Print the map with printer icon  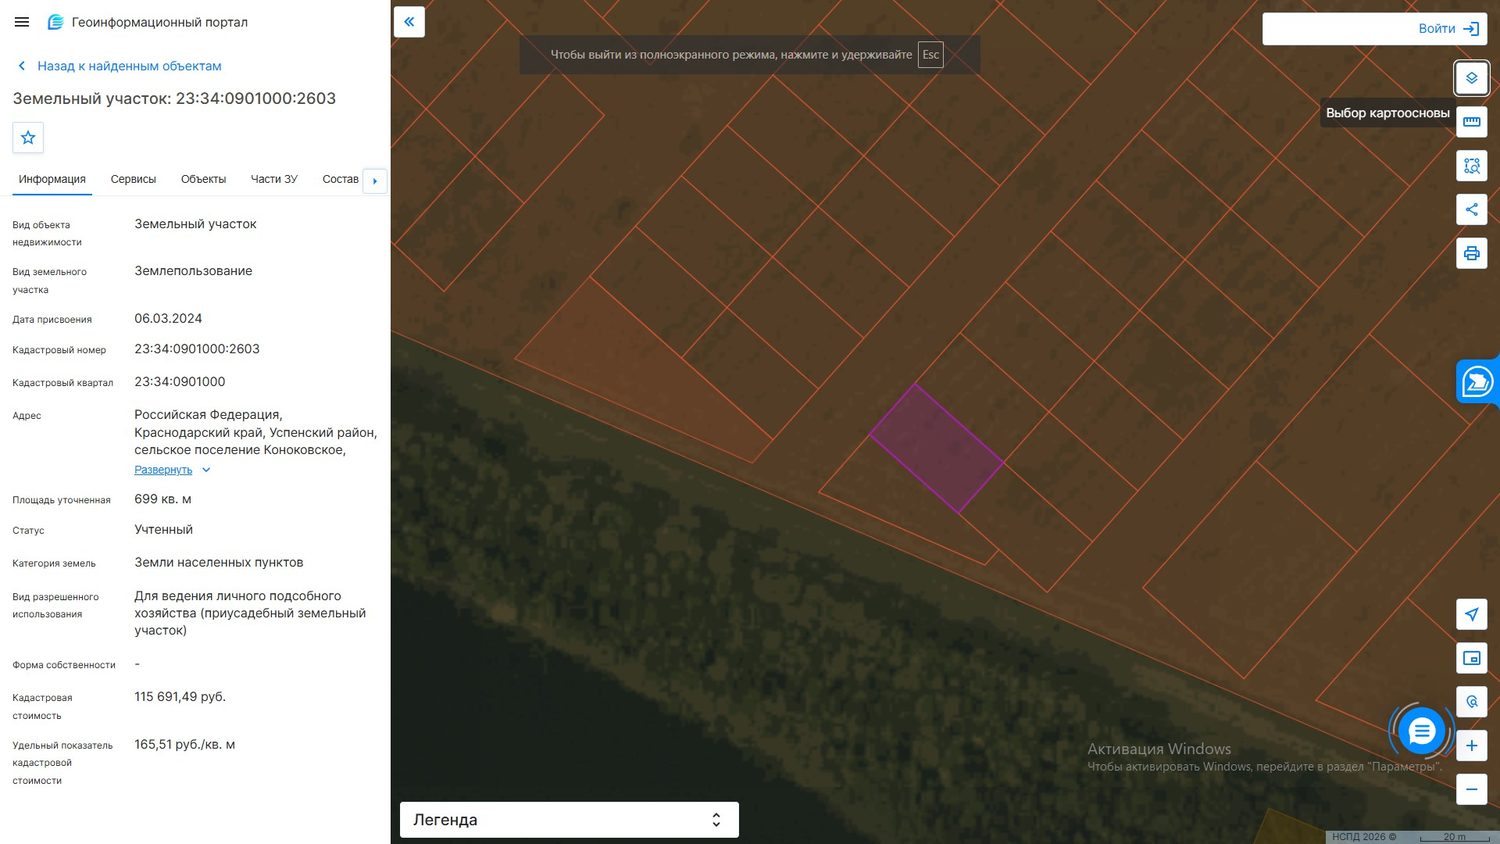pos(1471,253)
